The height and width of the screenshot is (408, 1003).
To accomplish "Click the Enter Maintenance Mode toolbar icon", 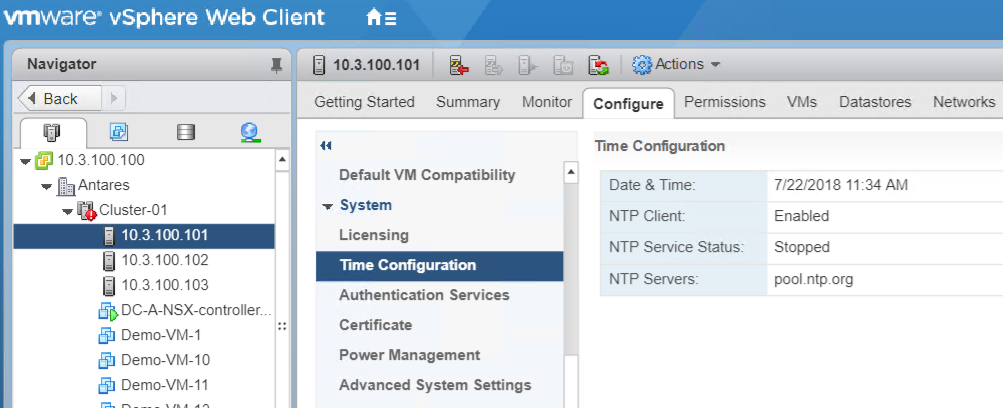I will click(459, 65).
